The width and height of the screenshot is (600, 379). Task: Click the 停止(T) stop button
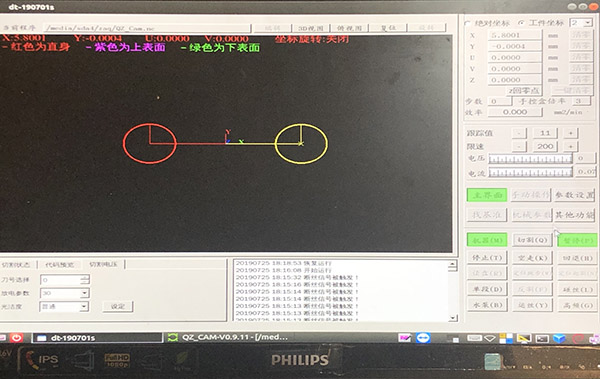[x=487, y=258]
